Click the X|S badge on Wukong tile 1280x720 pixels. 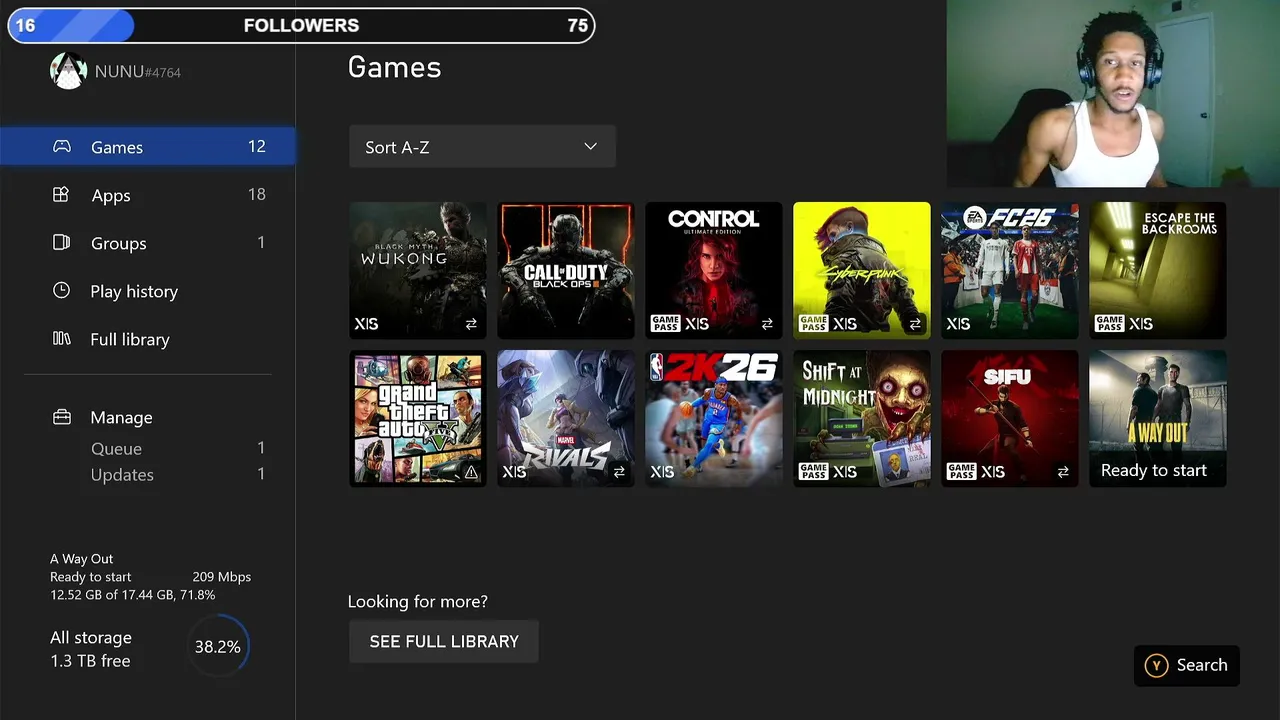(x=366, y=324)
